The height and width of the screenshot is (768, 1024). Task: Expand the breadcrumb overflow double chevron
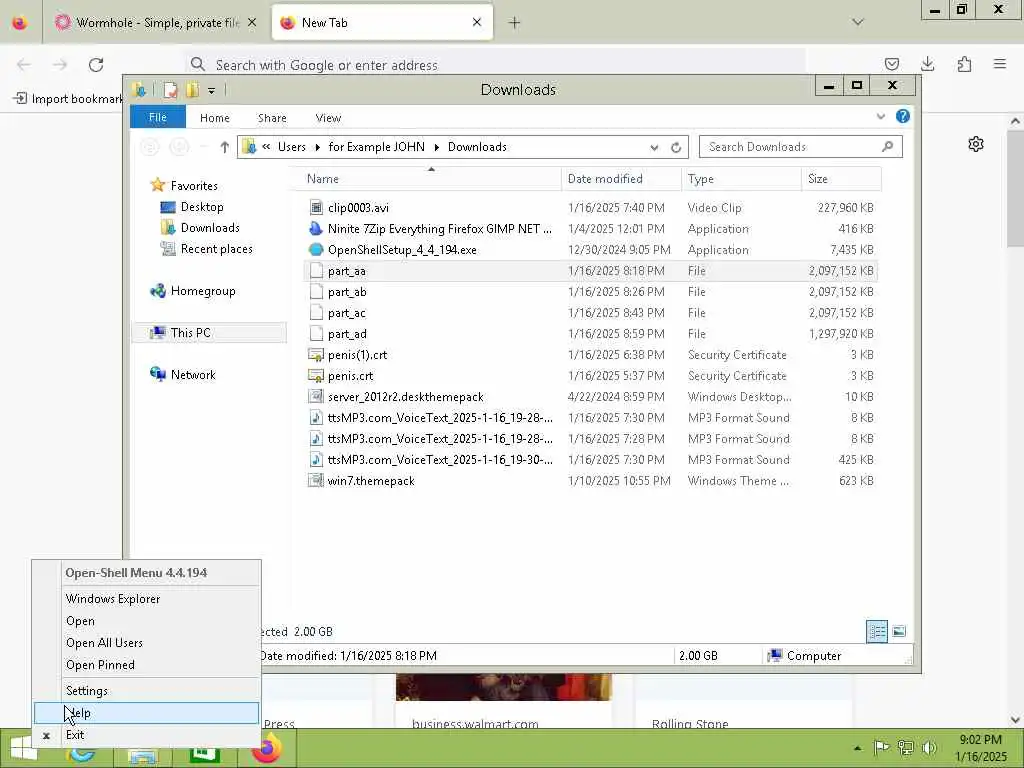point(266,147)
